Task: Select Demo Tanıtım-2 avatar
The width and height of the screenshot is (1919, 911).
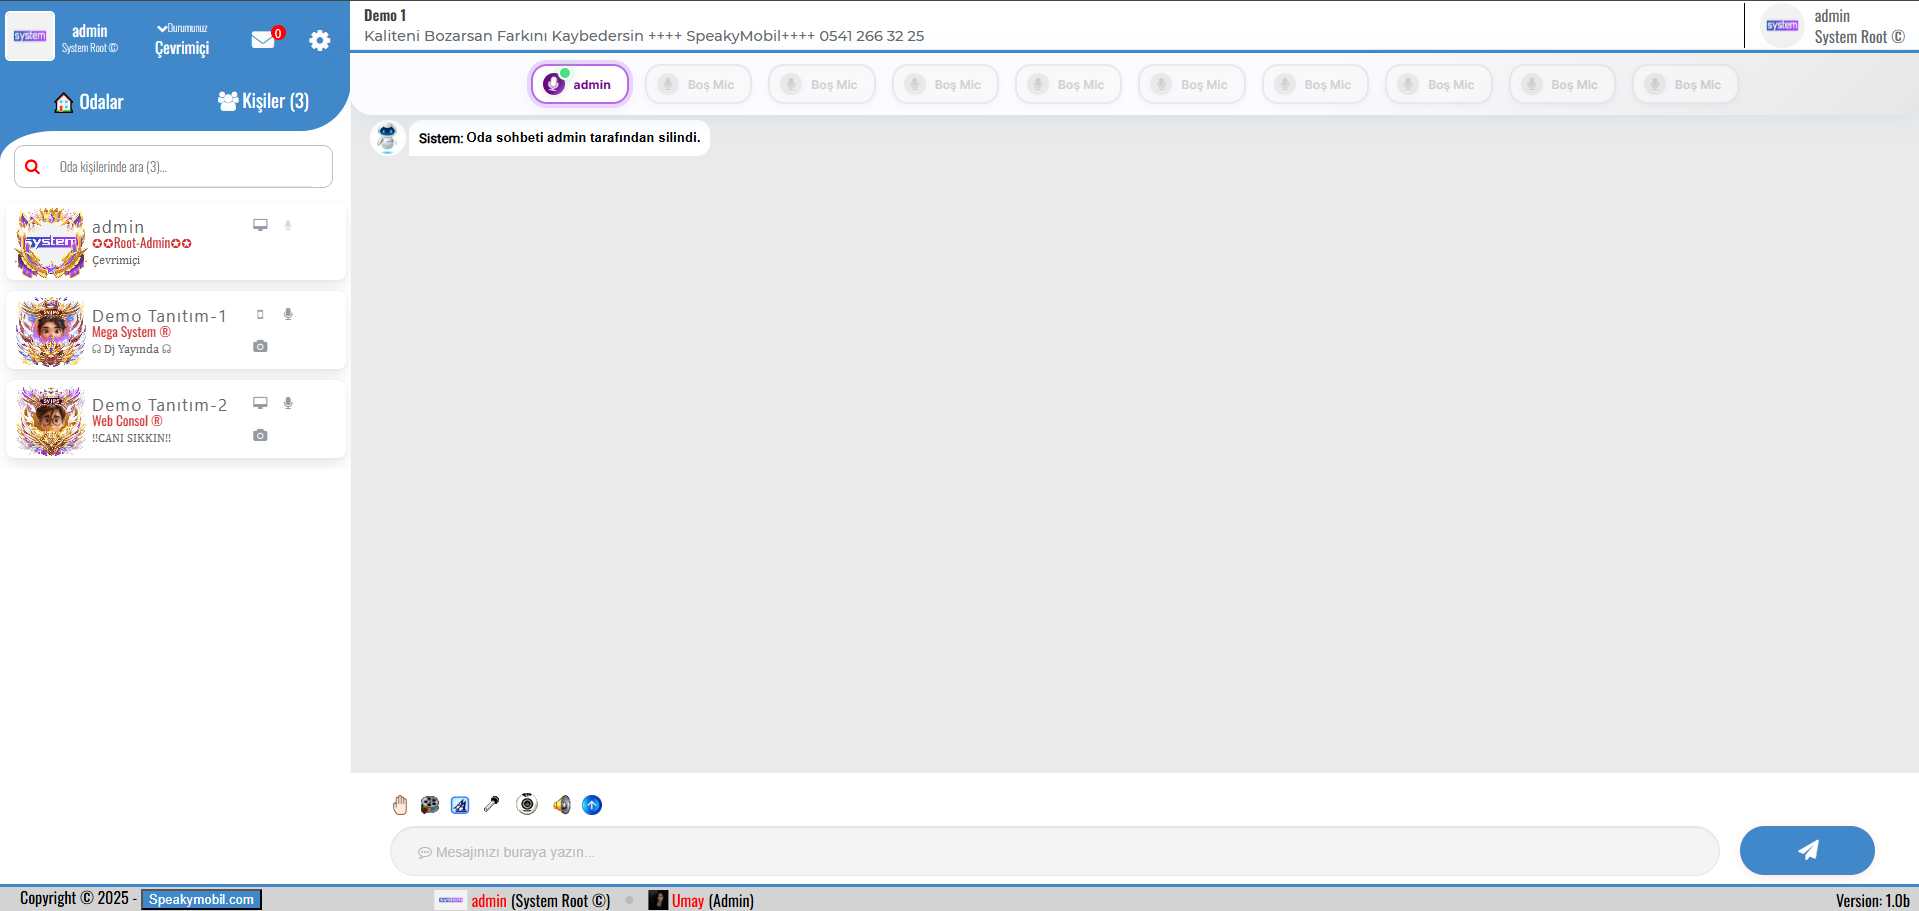Action: pos(51,420)
